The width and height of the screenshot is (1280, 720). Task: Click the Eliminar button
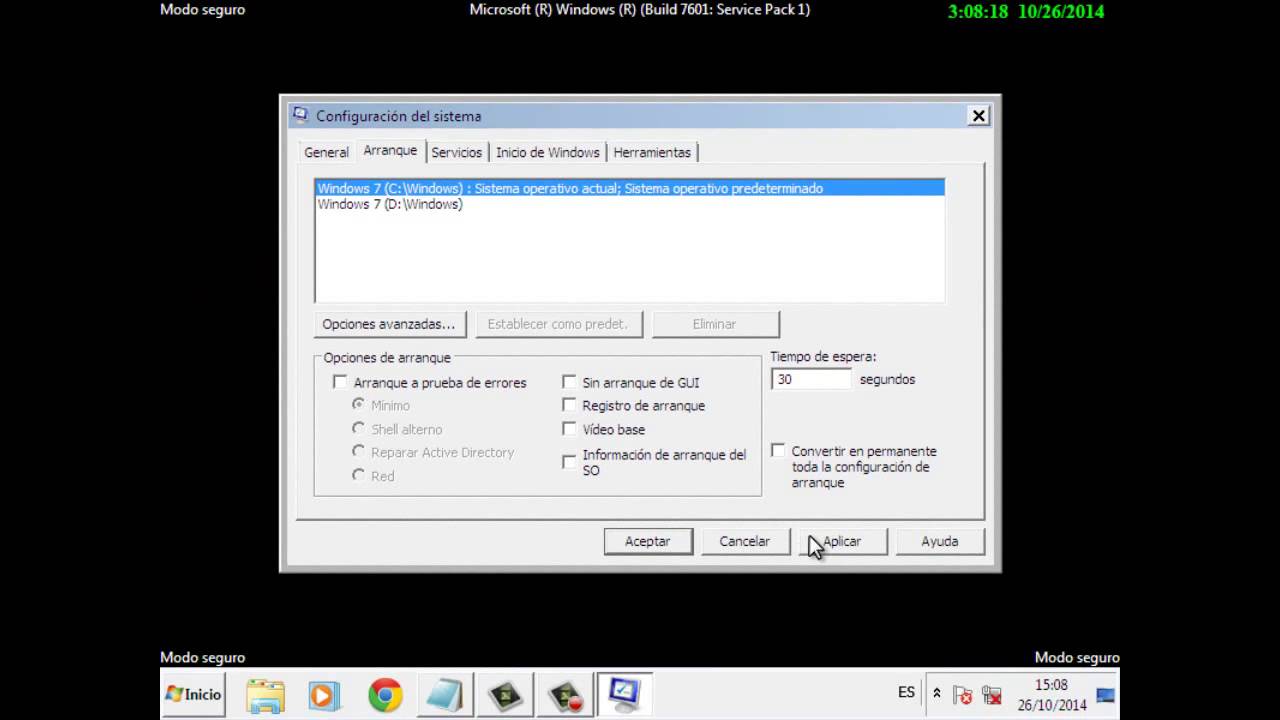point(715,324)
